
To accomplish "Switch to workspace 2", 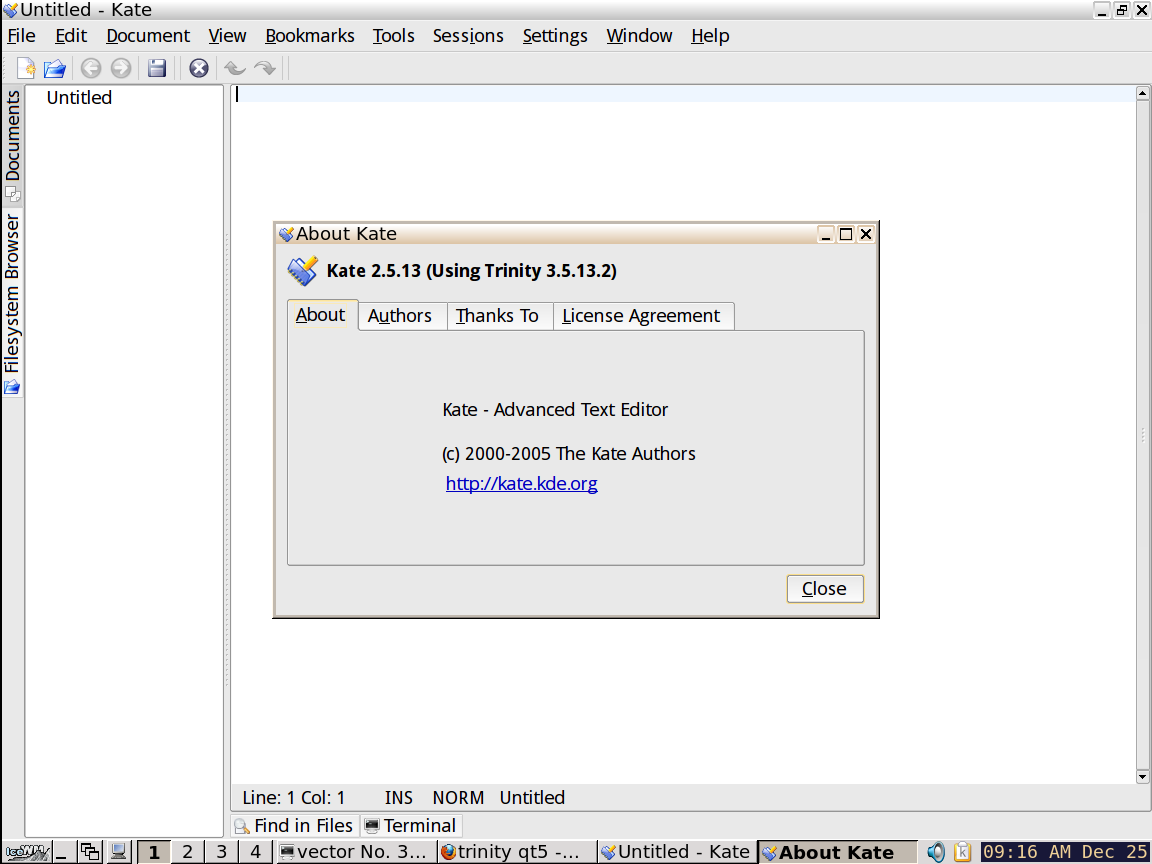I will [187, 852].
